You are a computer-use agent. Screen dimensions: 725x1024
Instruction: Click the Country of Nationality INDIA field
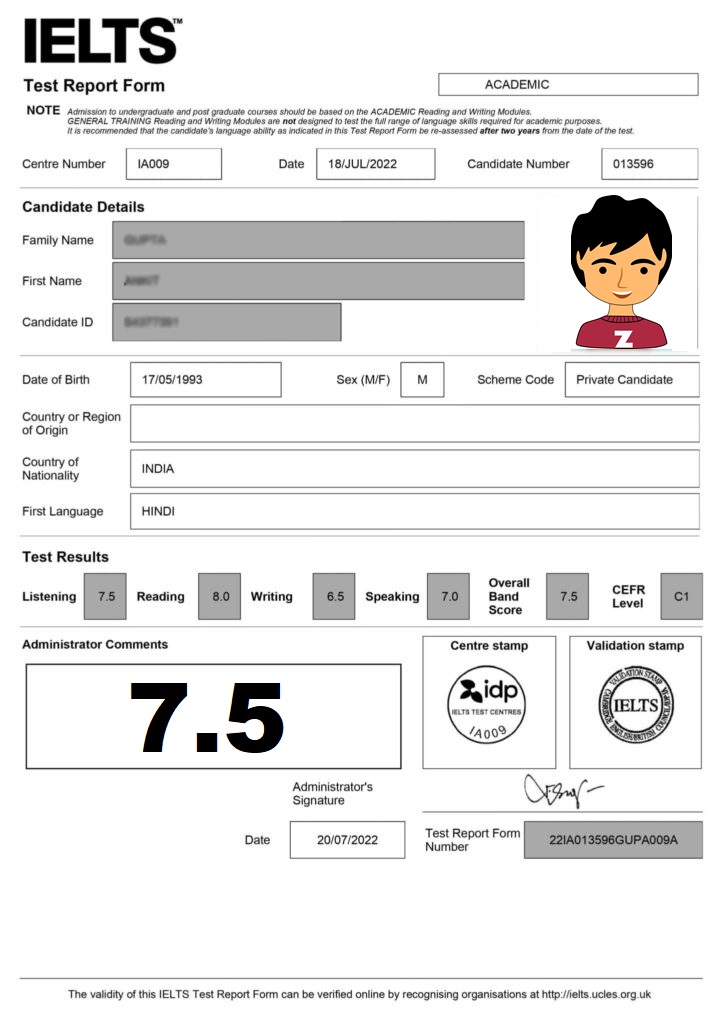point(414,469)
